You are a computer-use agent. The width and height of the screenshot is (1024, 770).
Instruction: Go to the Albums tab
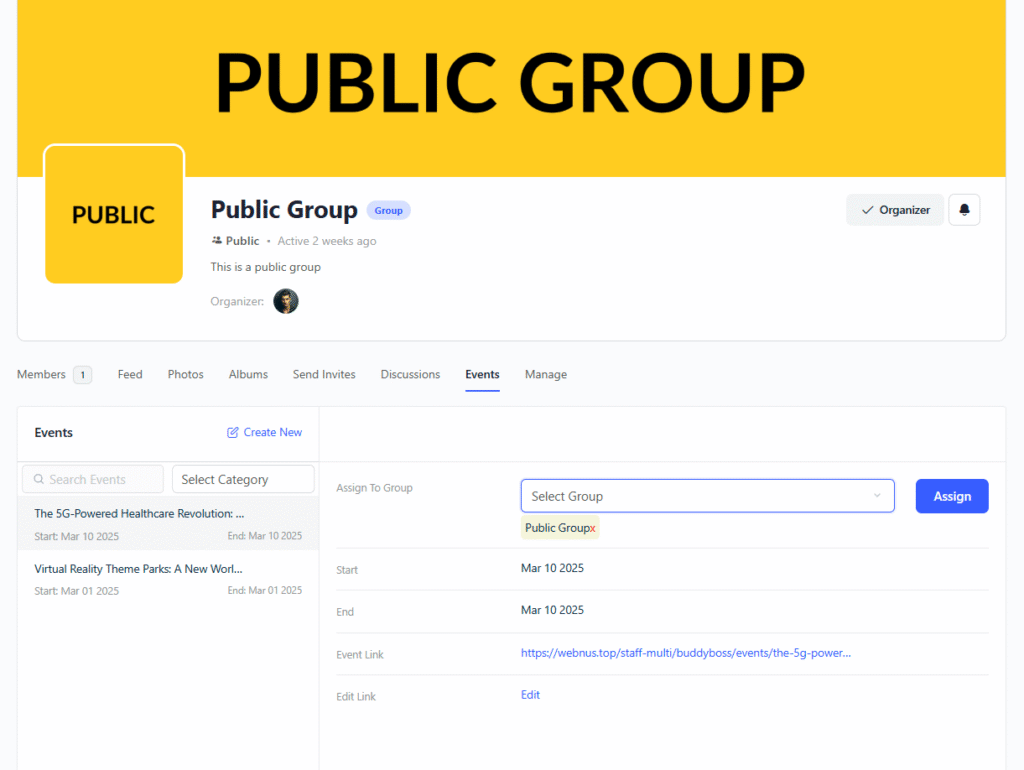(x=248, y=374)
